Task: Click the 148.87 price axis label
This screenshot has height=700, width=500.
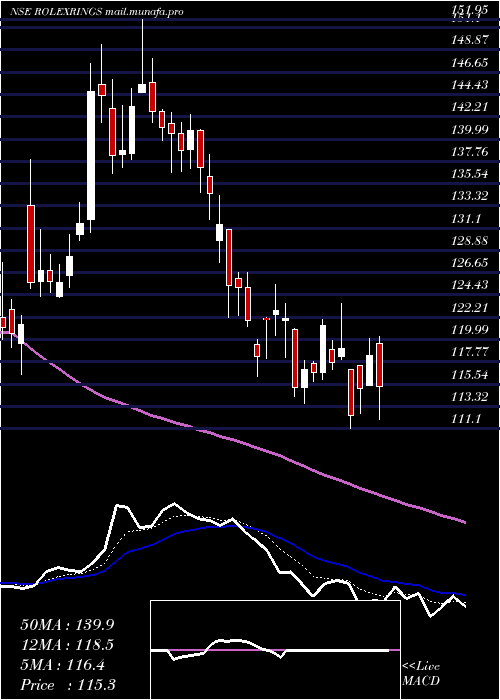Action: point(468,40)
